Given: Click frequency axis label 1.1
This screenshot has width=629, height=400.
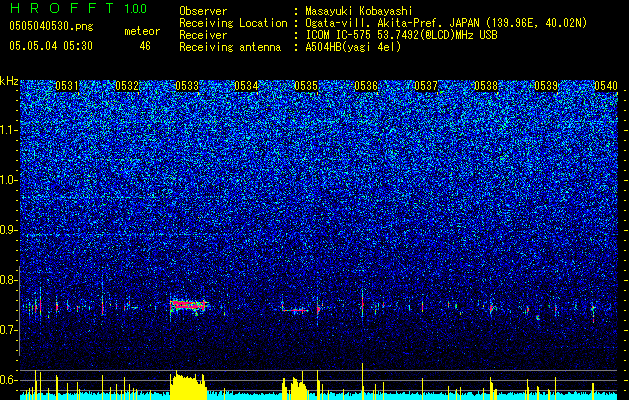Looking at the screenshot, I should click(9, 130).
